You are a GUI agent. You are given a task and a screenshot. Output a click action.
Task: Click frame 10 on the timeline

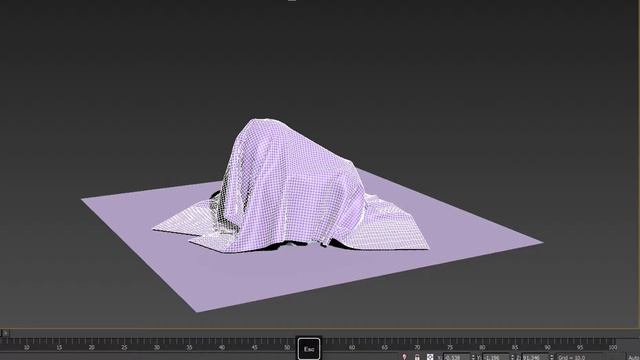[27, 347]
